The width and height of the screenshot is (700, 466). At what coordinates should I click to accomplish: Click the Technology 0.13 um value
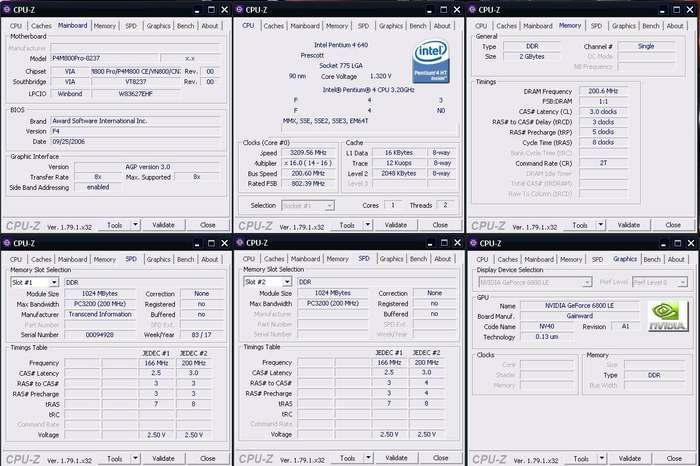(547, 337)
